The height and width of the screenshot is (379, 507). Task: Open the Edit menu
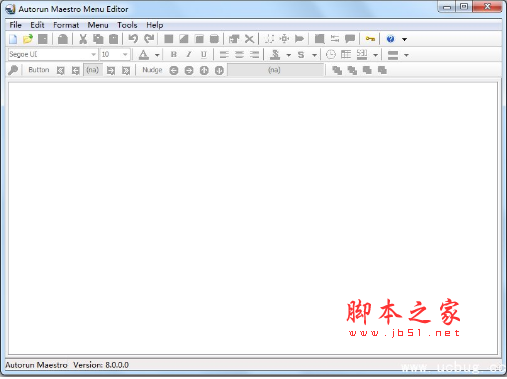37,25
